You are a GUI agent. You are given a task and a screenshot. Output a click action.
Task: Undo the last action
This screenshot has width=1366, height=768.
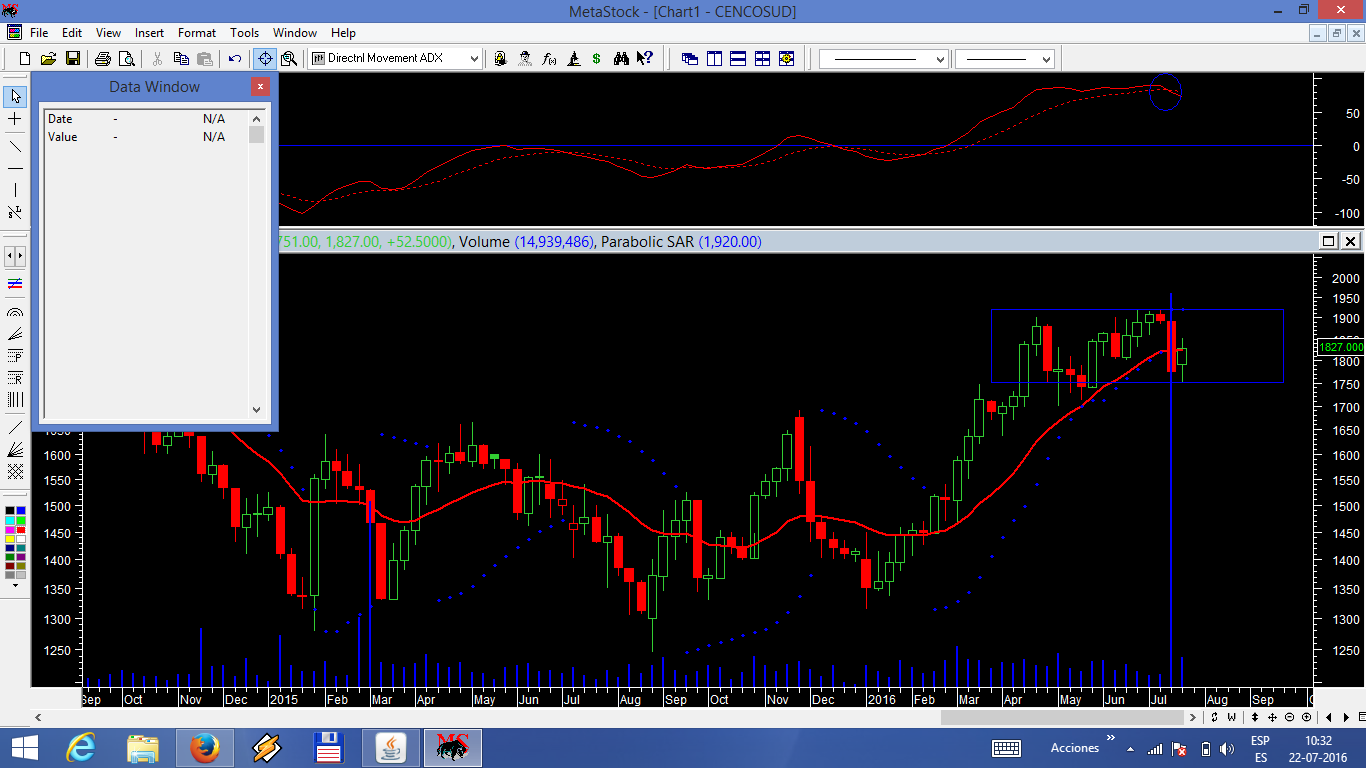[x=235, y=58]
